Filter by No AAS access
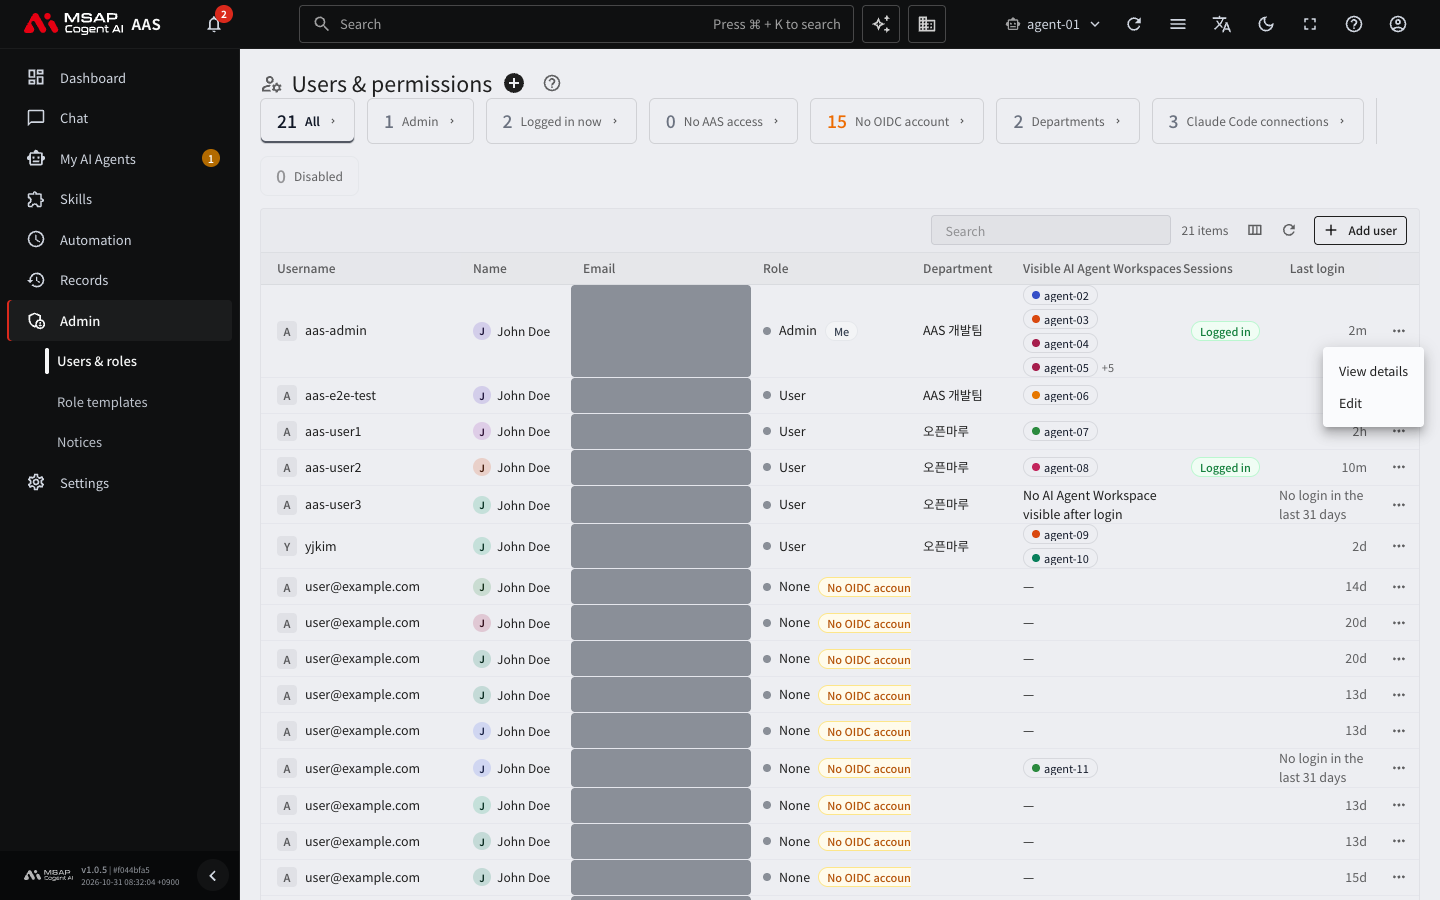This screenshot has height=900, width=1440. point(723,121)
